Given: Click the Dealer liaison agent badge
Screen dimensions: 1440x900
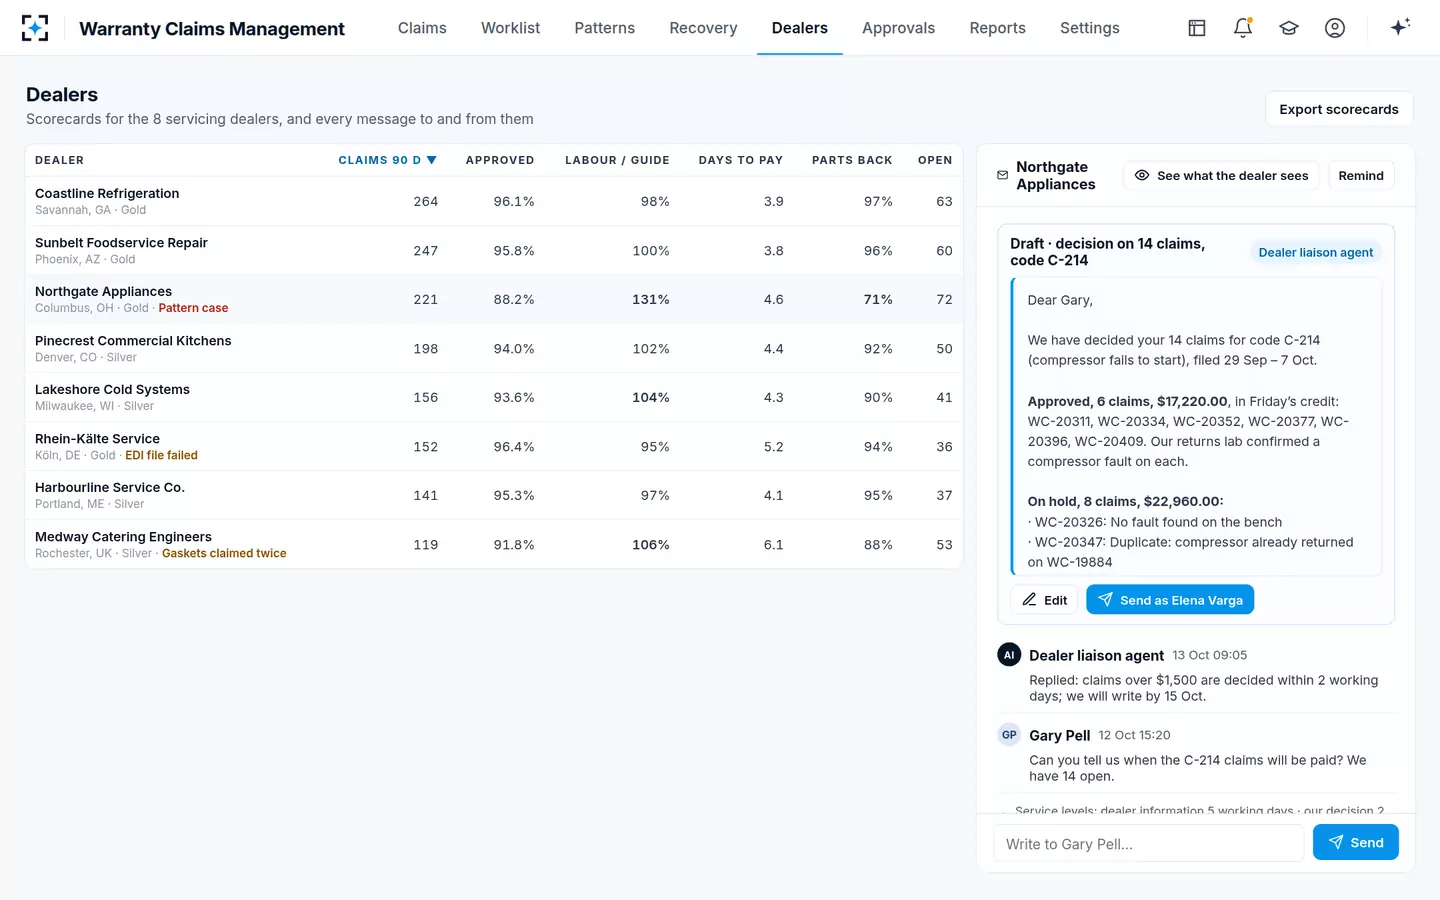Looking at the screenshot, I should click(x=1315, y=252).
